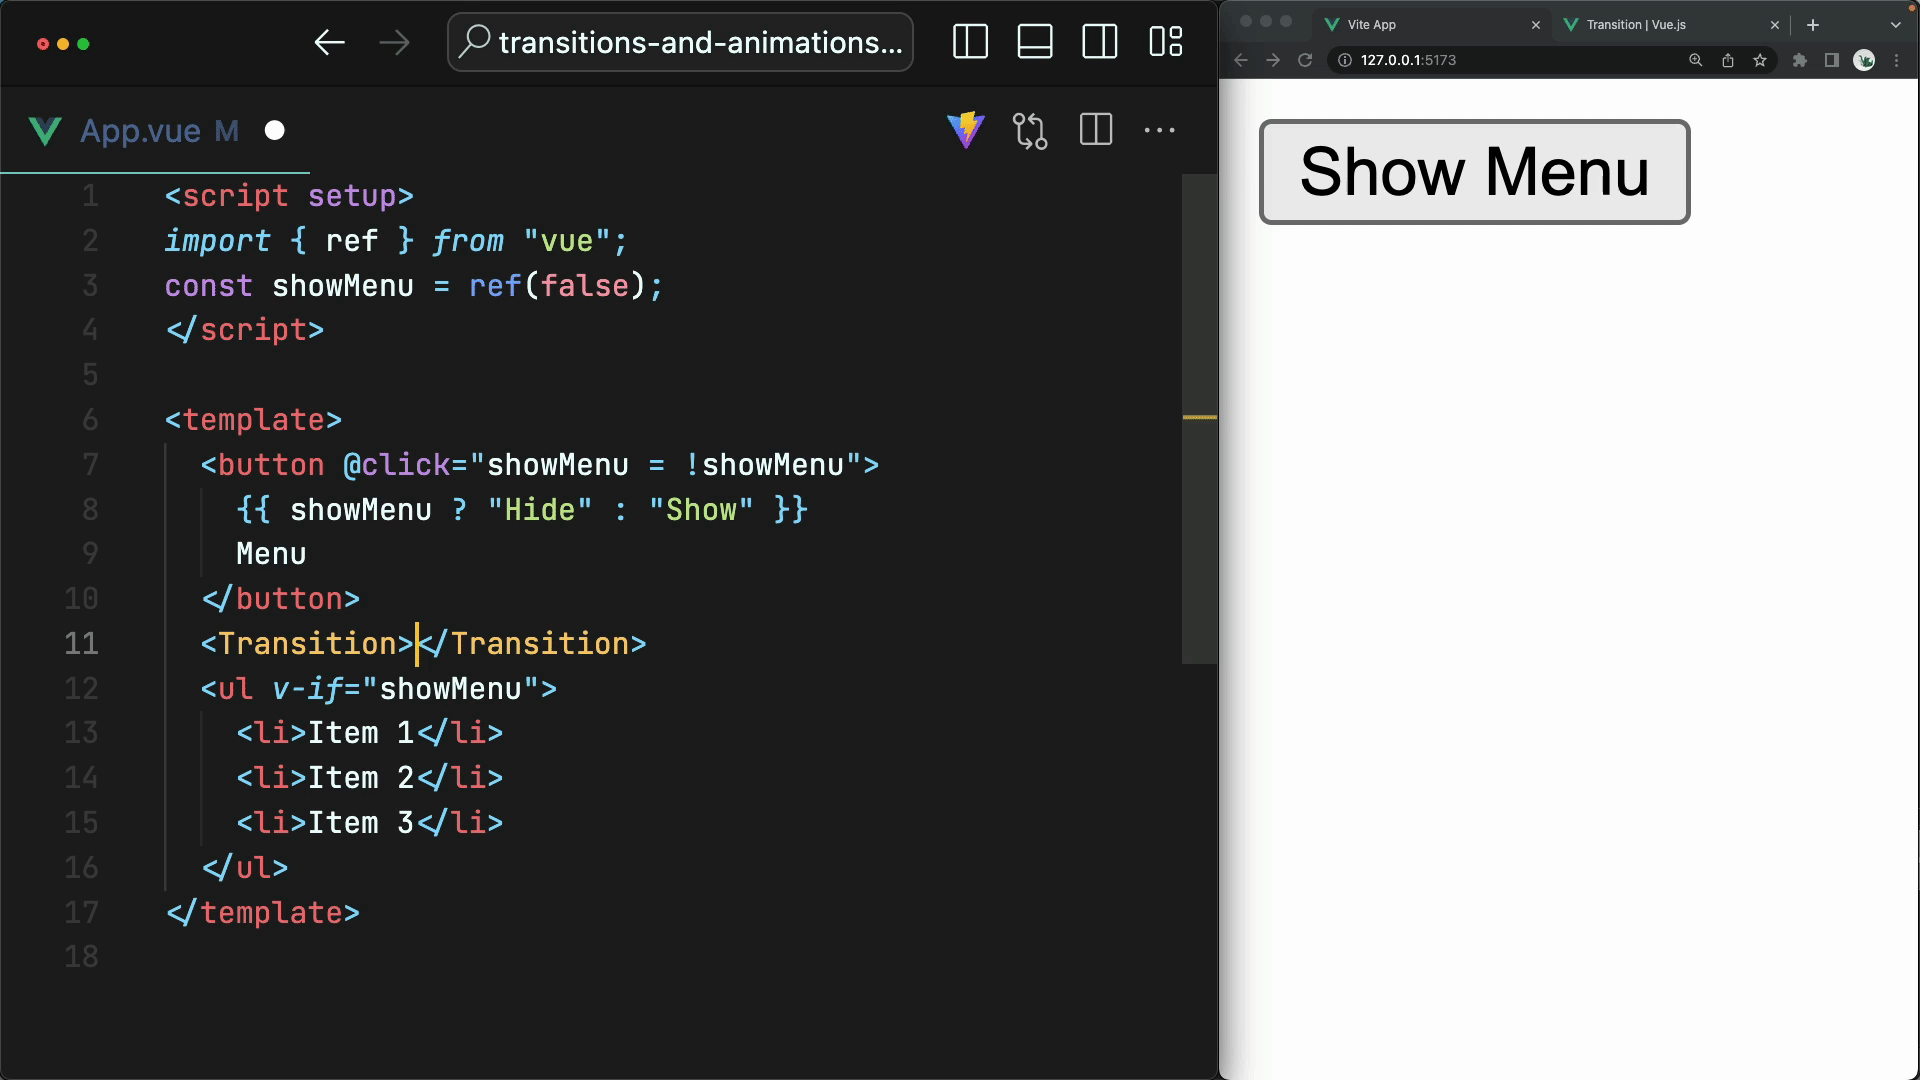This screenshot has width=1920, height=1080.
Task: Go forward with VS Code right arrow
Action: pyautogui.click(x=395, y=42)
